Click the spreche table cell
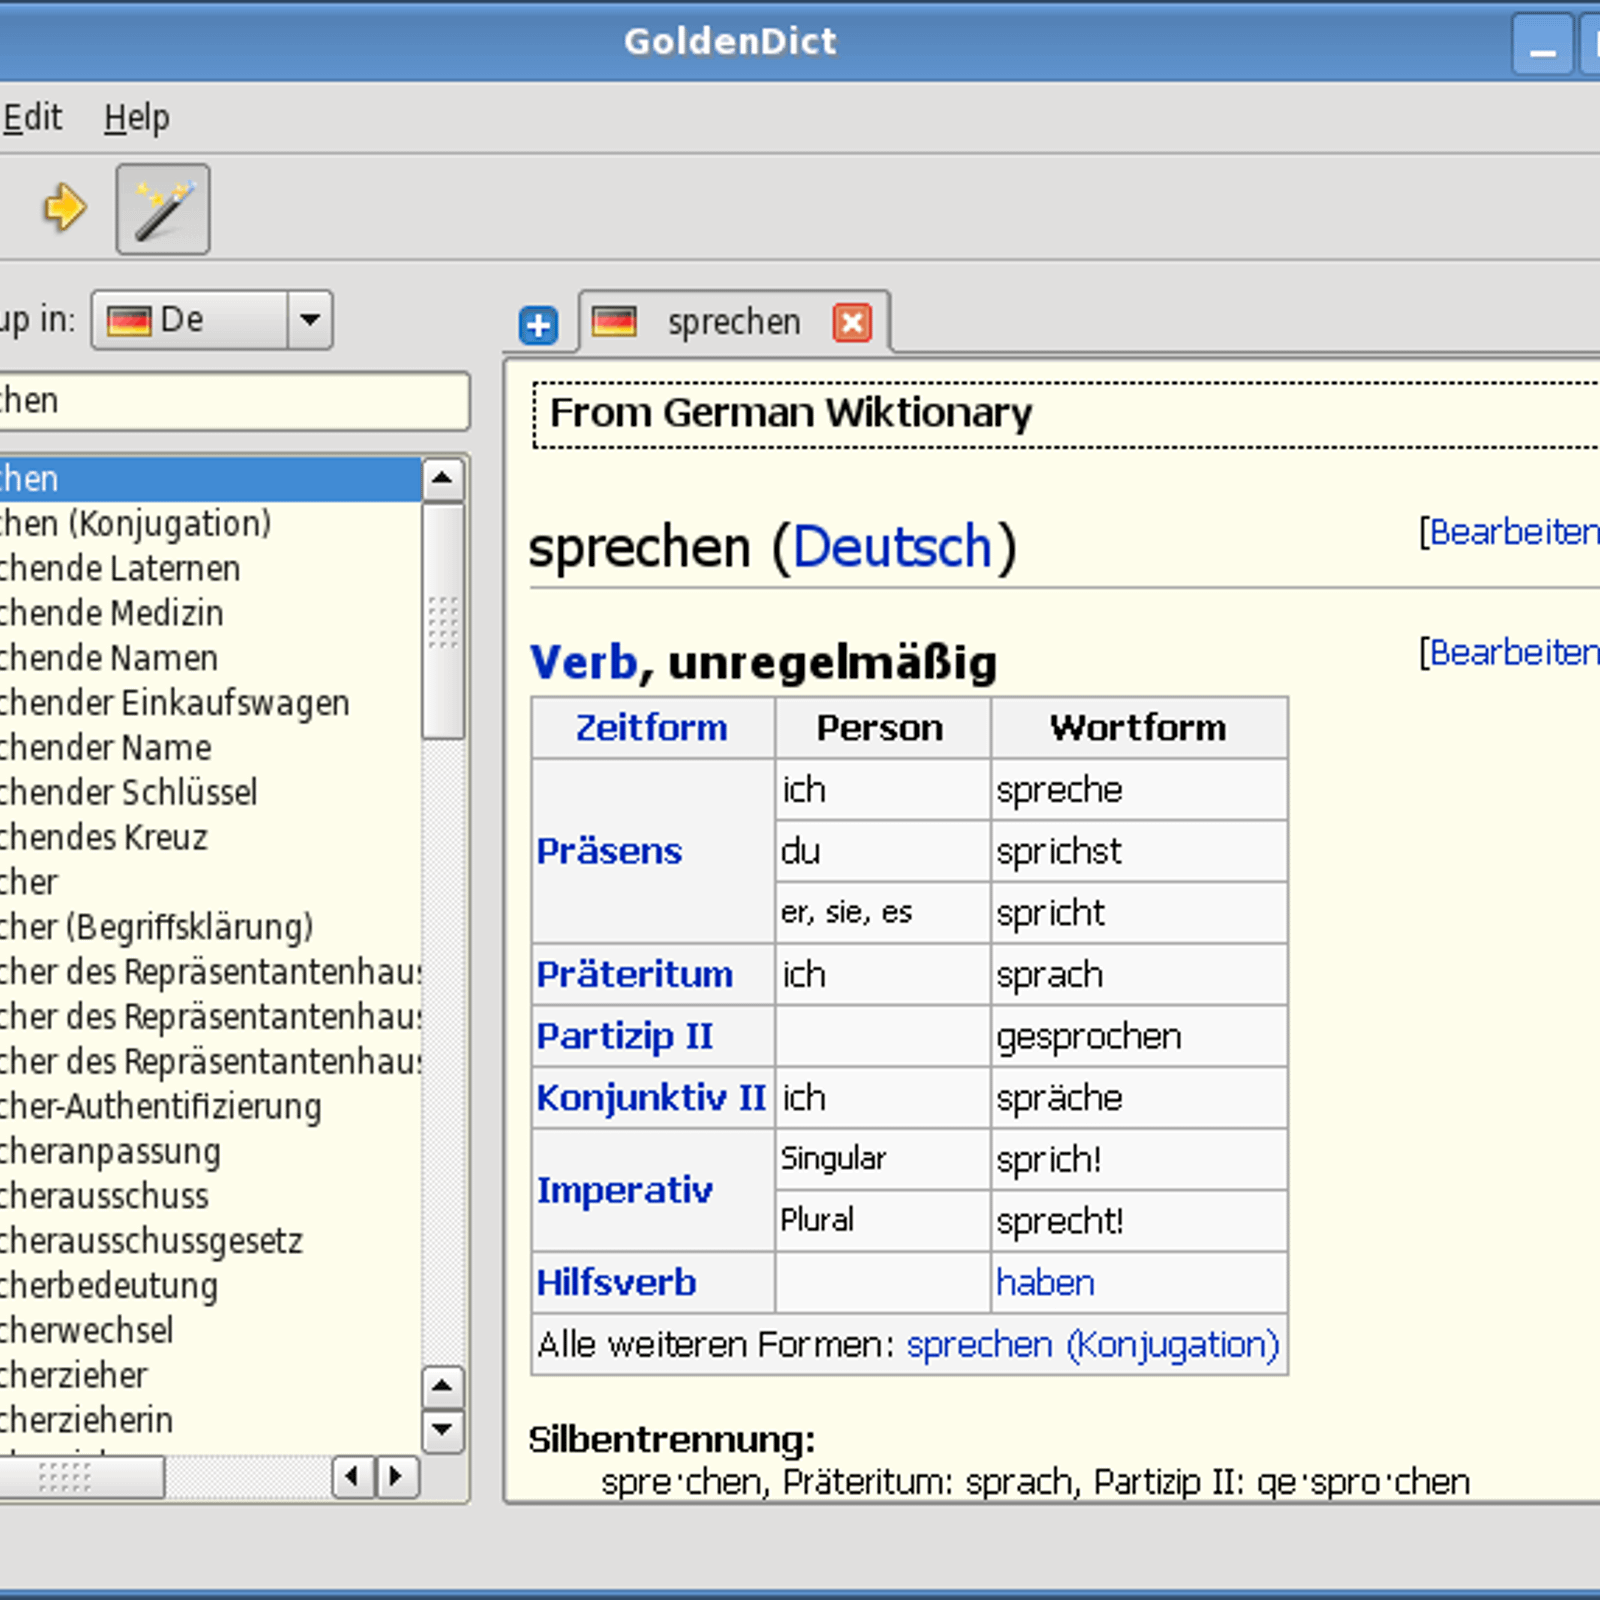This screenshot has width=1600, height=1600. (1139, 790)
